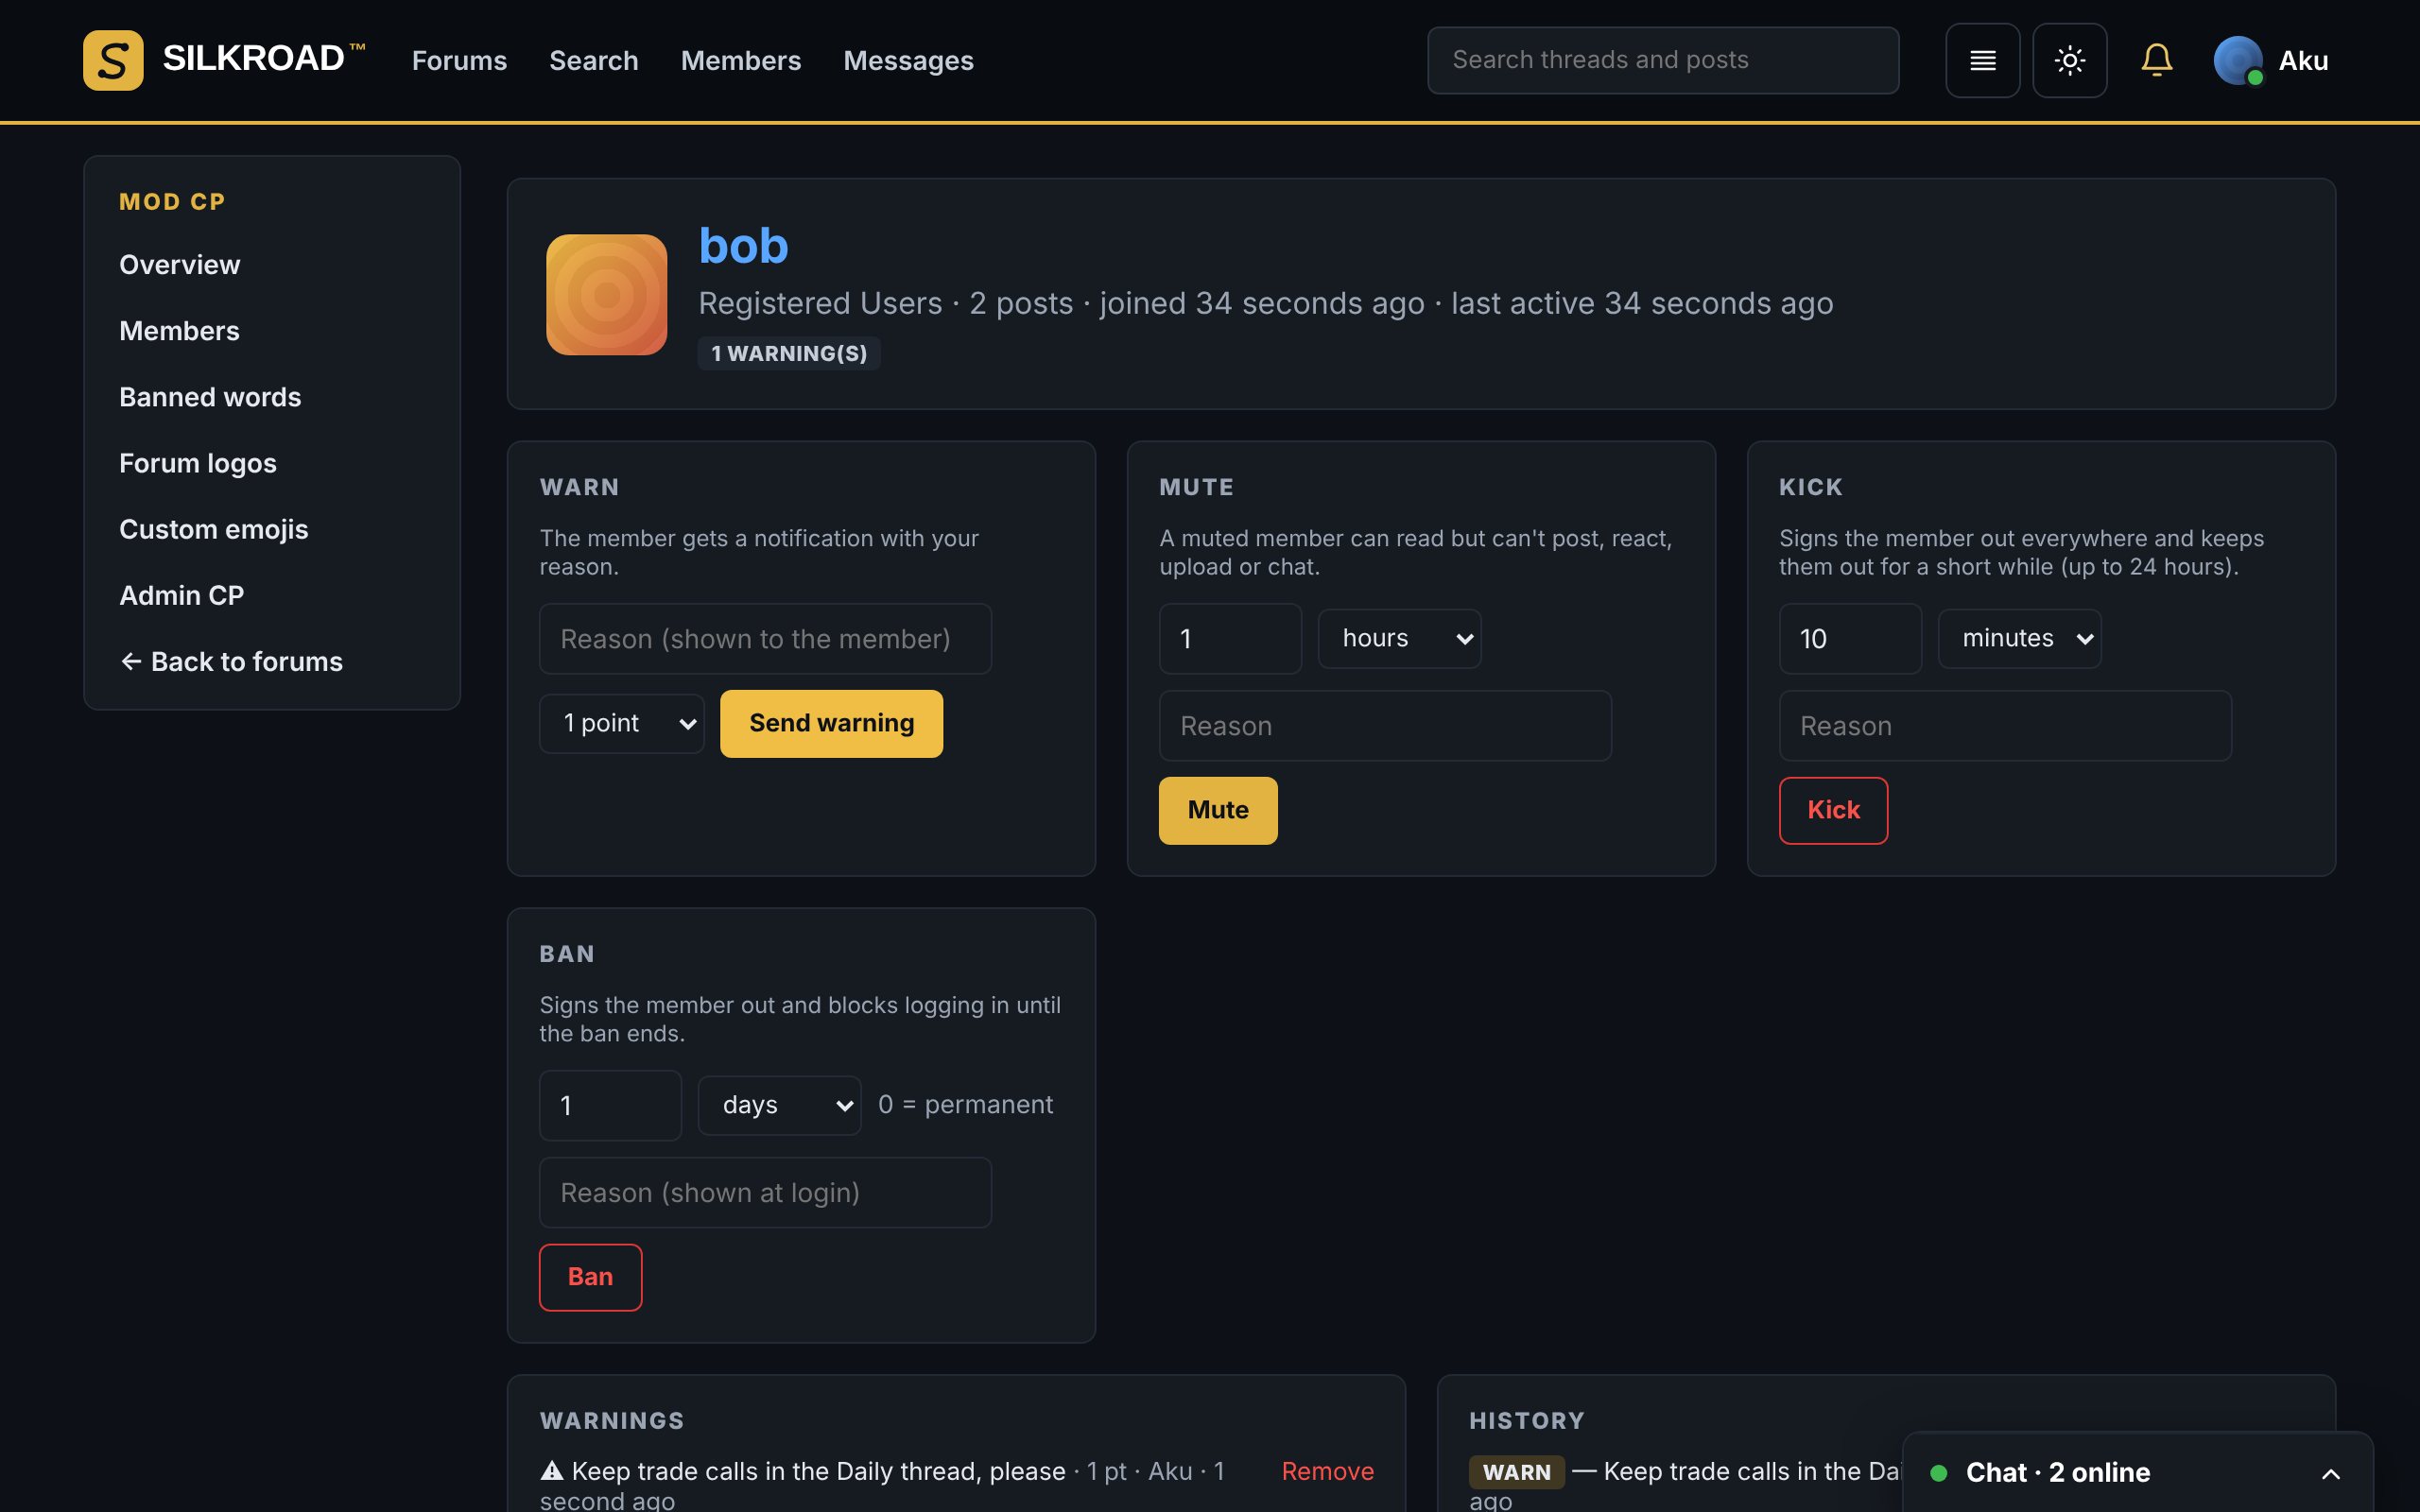Open Members in Mod CP sidebar
2420x1512 pixels.
point(179,330)
